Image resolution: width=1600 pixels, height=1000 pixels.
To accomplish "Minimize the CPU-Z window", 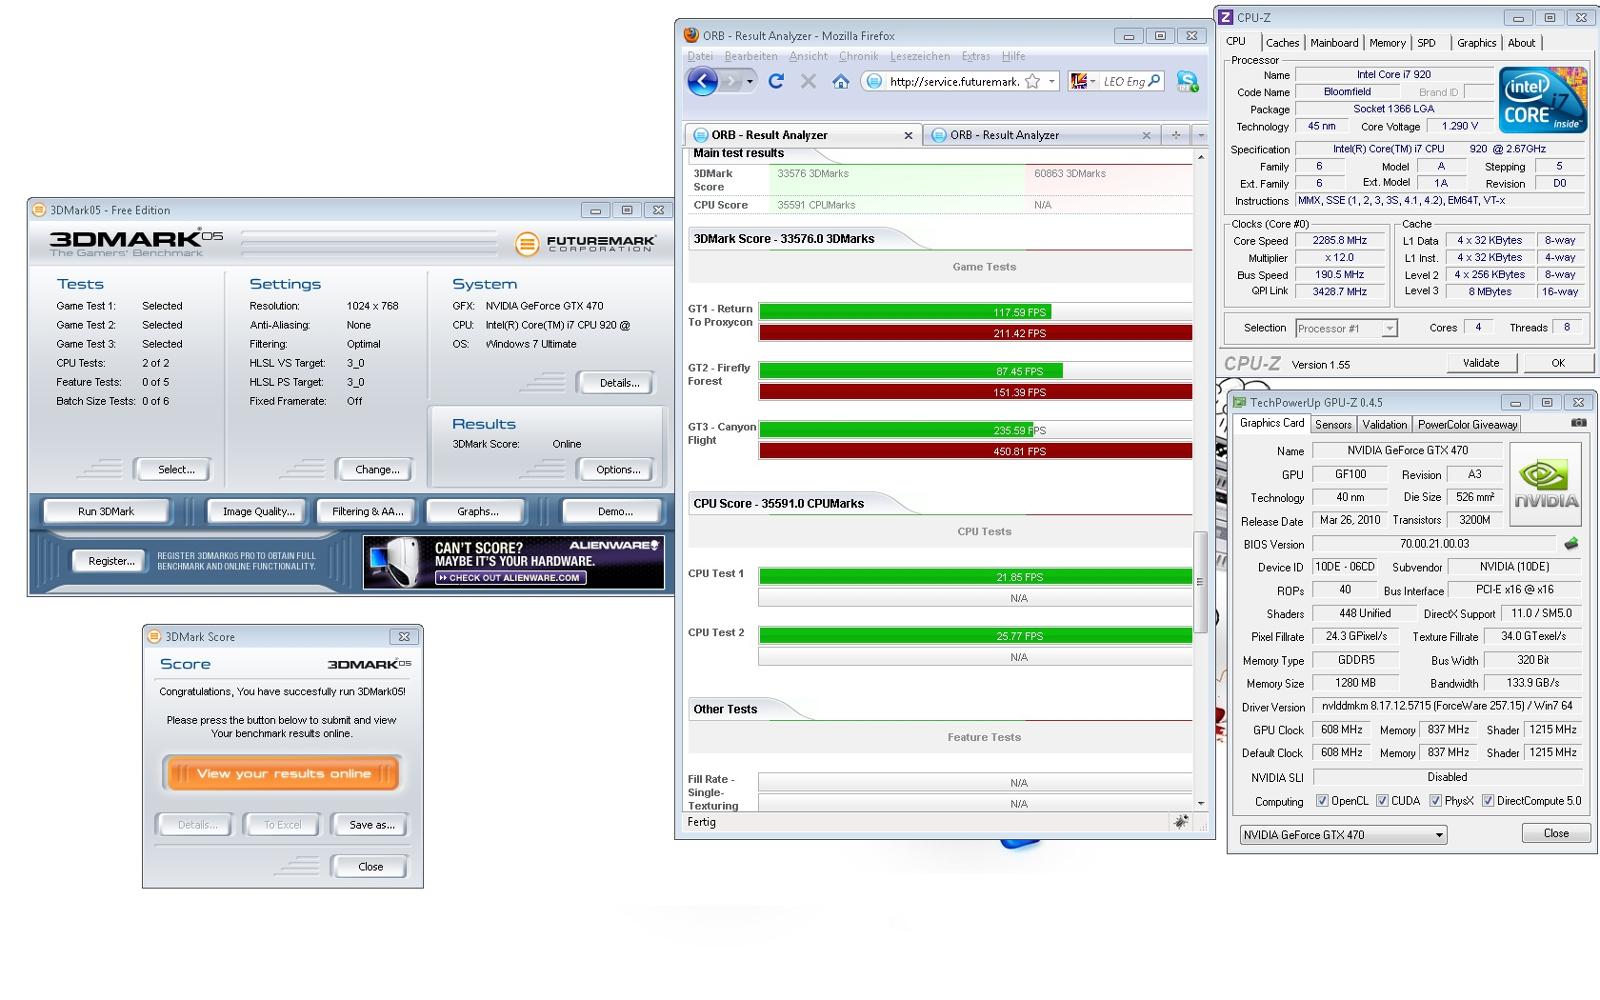I will coord(1519,18).
